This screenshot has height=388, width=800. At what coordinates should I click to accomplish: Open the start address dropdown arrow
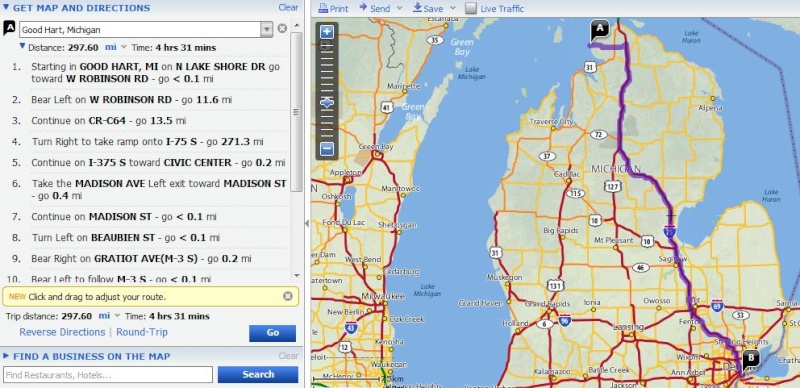coord(267,30)
